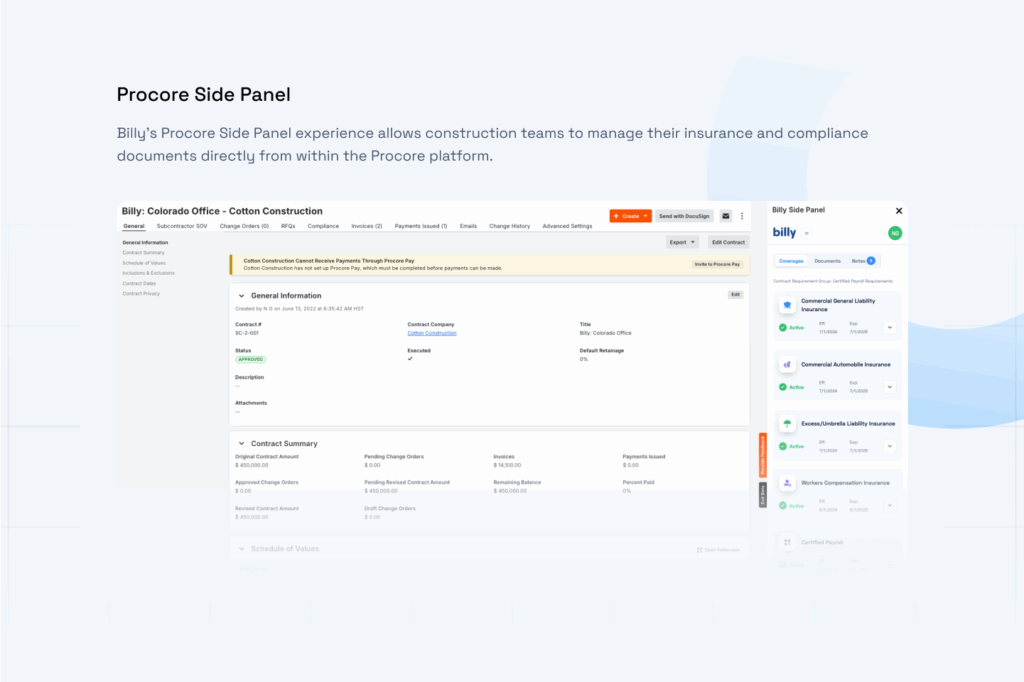The image size is (1024, 682).
Task: Open the Emails tab
Action: pos(468,226)
